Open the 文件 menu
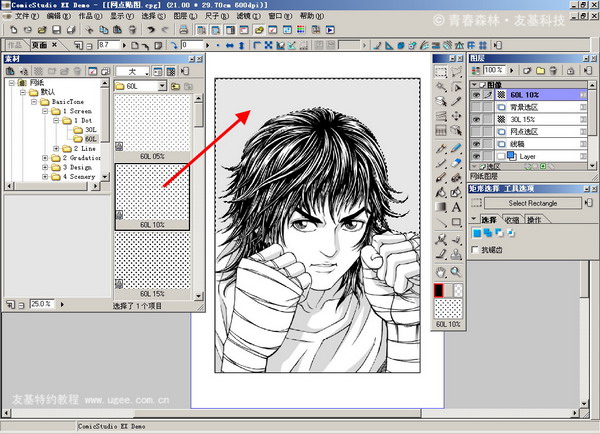Image resolution: width=600 pixels, height=434 pixels. tap(26, 16)
